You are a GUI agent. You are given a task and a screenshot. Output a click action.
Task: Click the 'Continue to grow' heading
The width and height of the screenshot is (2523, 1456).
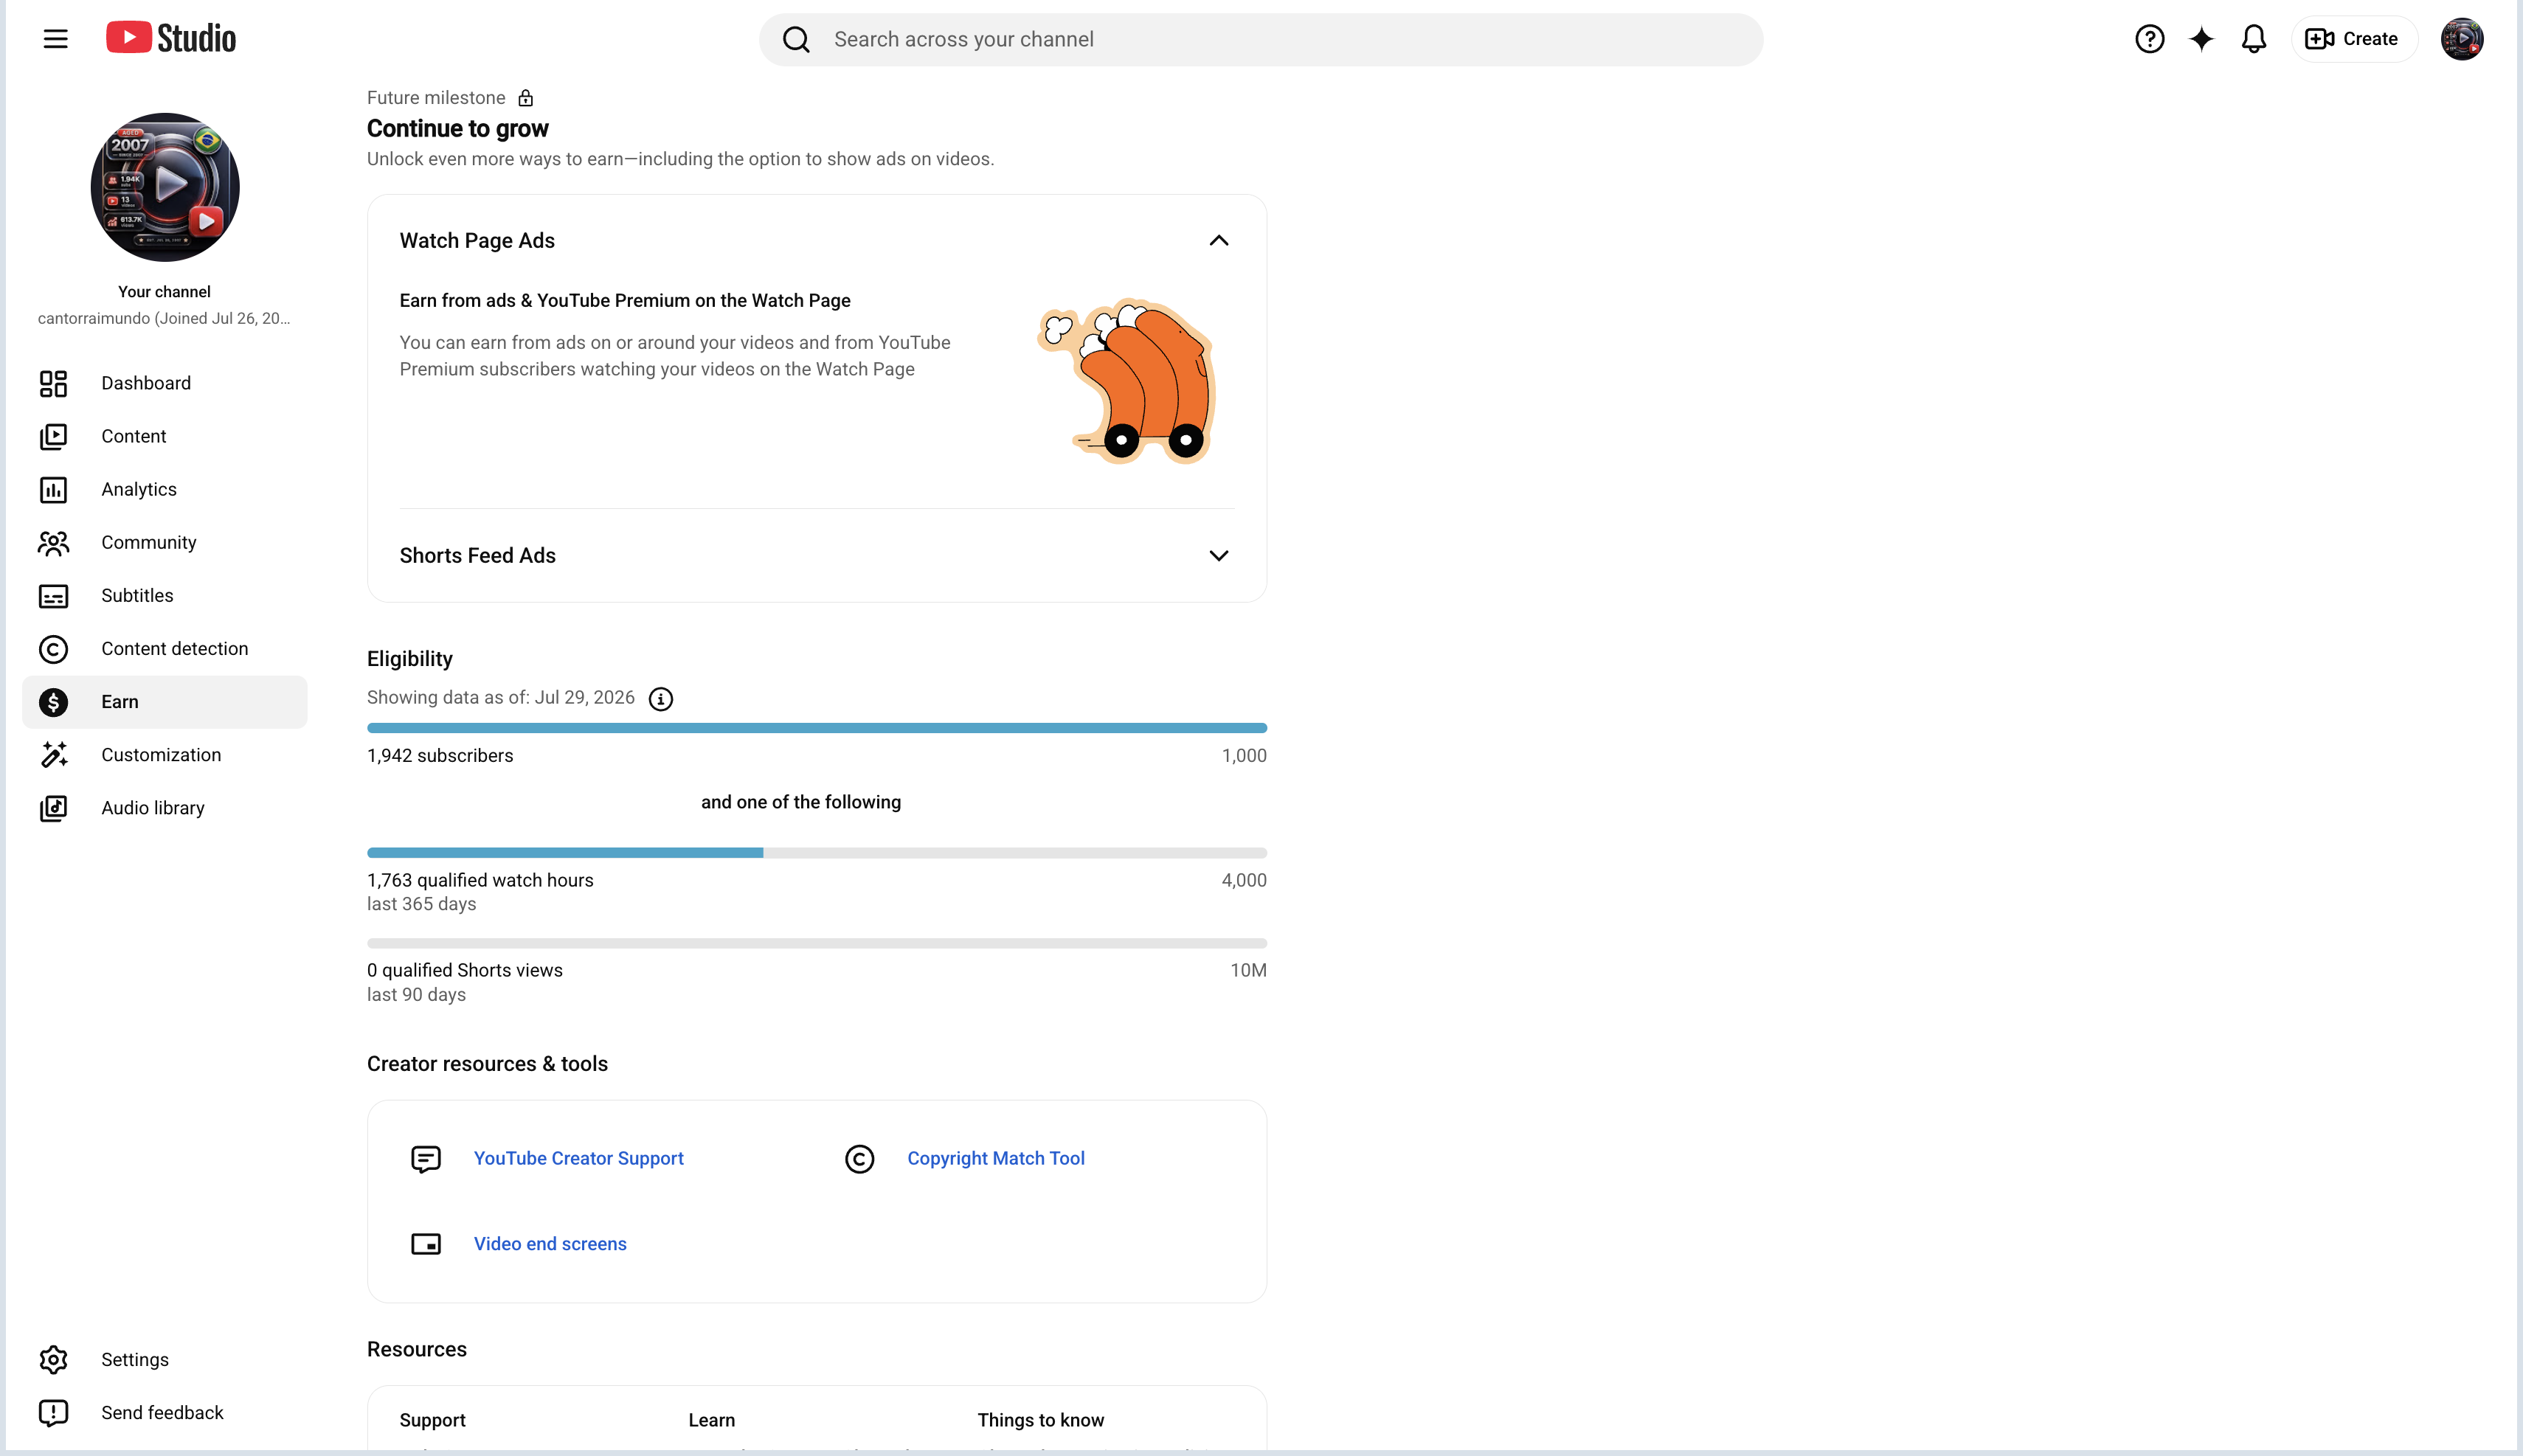pos(458,128)
